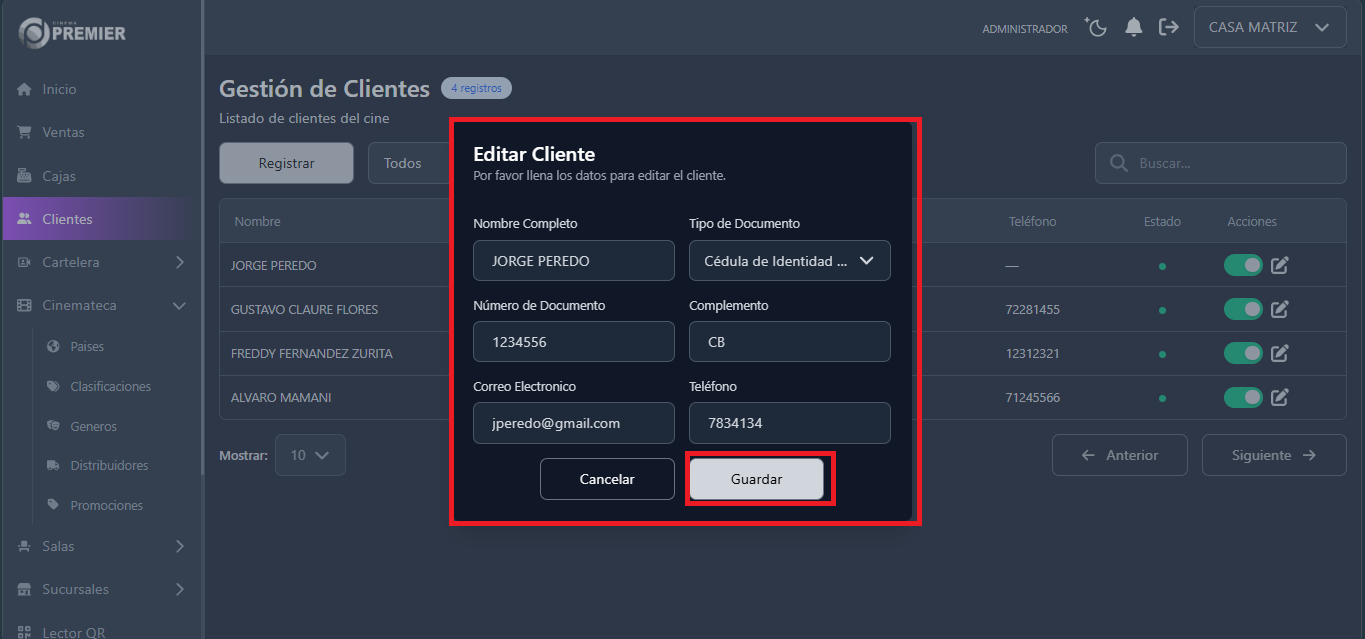Toggle the switch on FREDDY FERNANDEZ ZURITA's row
This screenshot has height=639, width=1365.
click(1243, 353)
